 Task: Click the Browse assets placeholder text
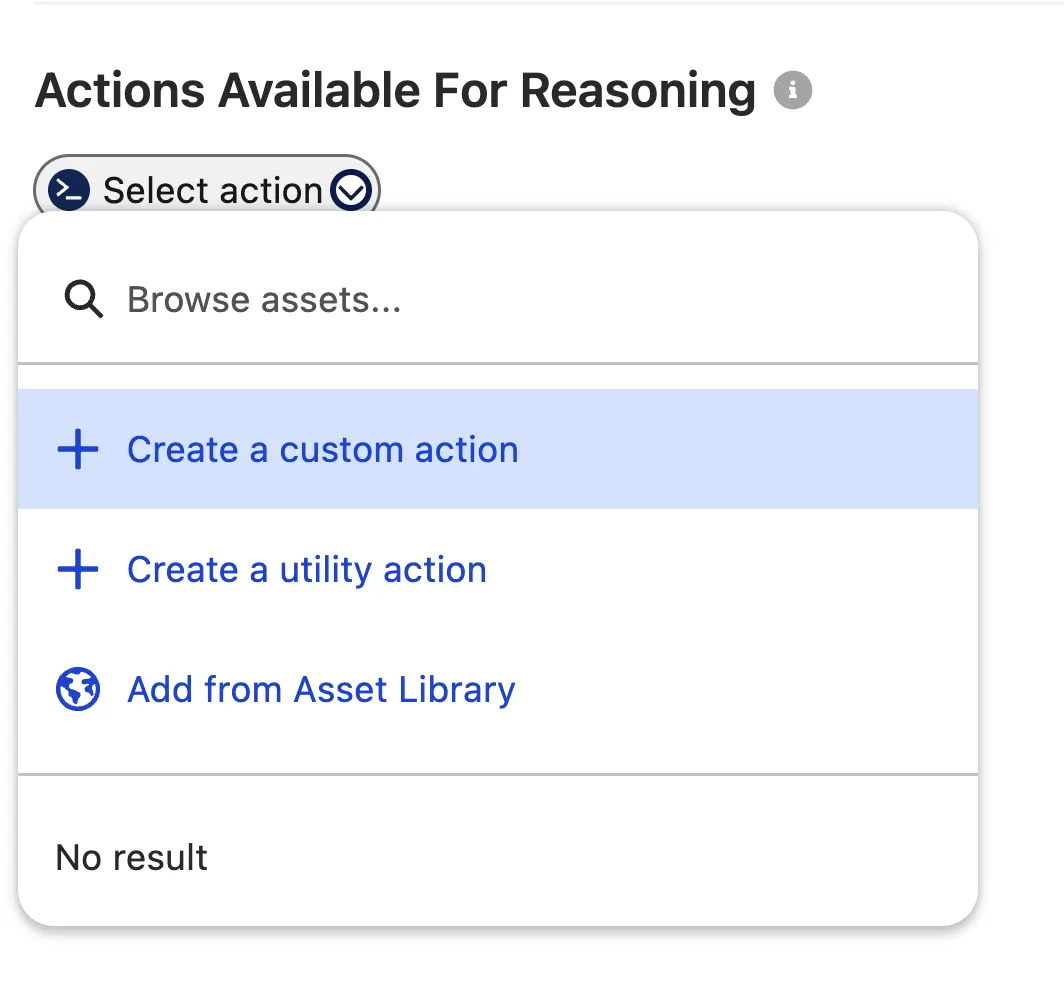(265, 300)
